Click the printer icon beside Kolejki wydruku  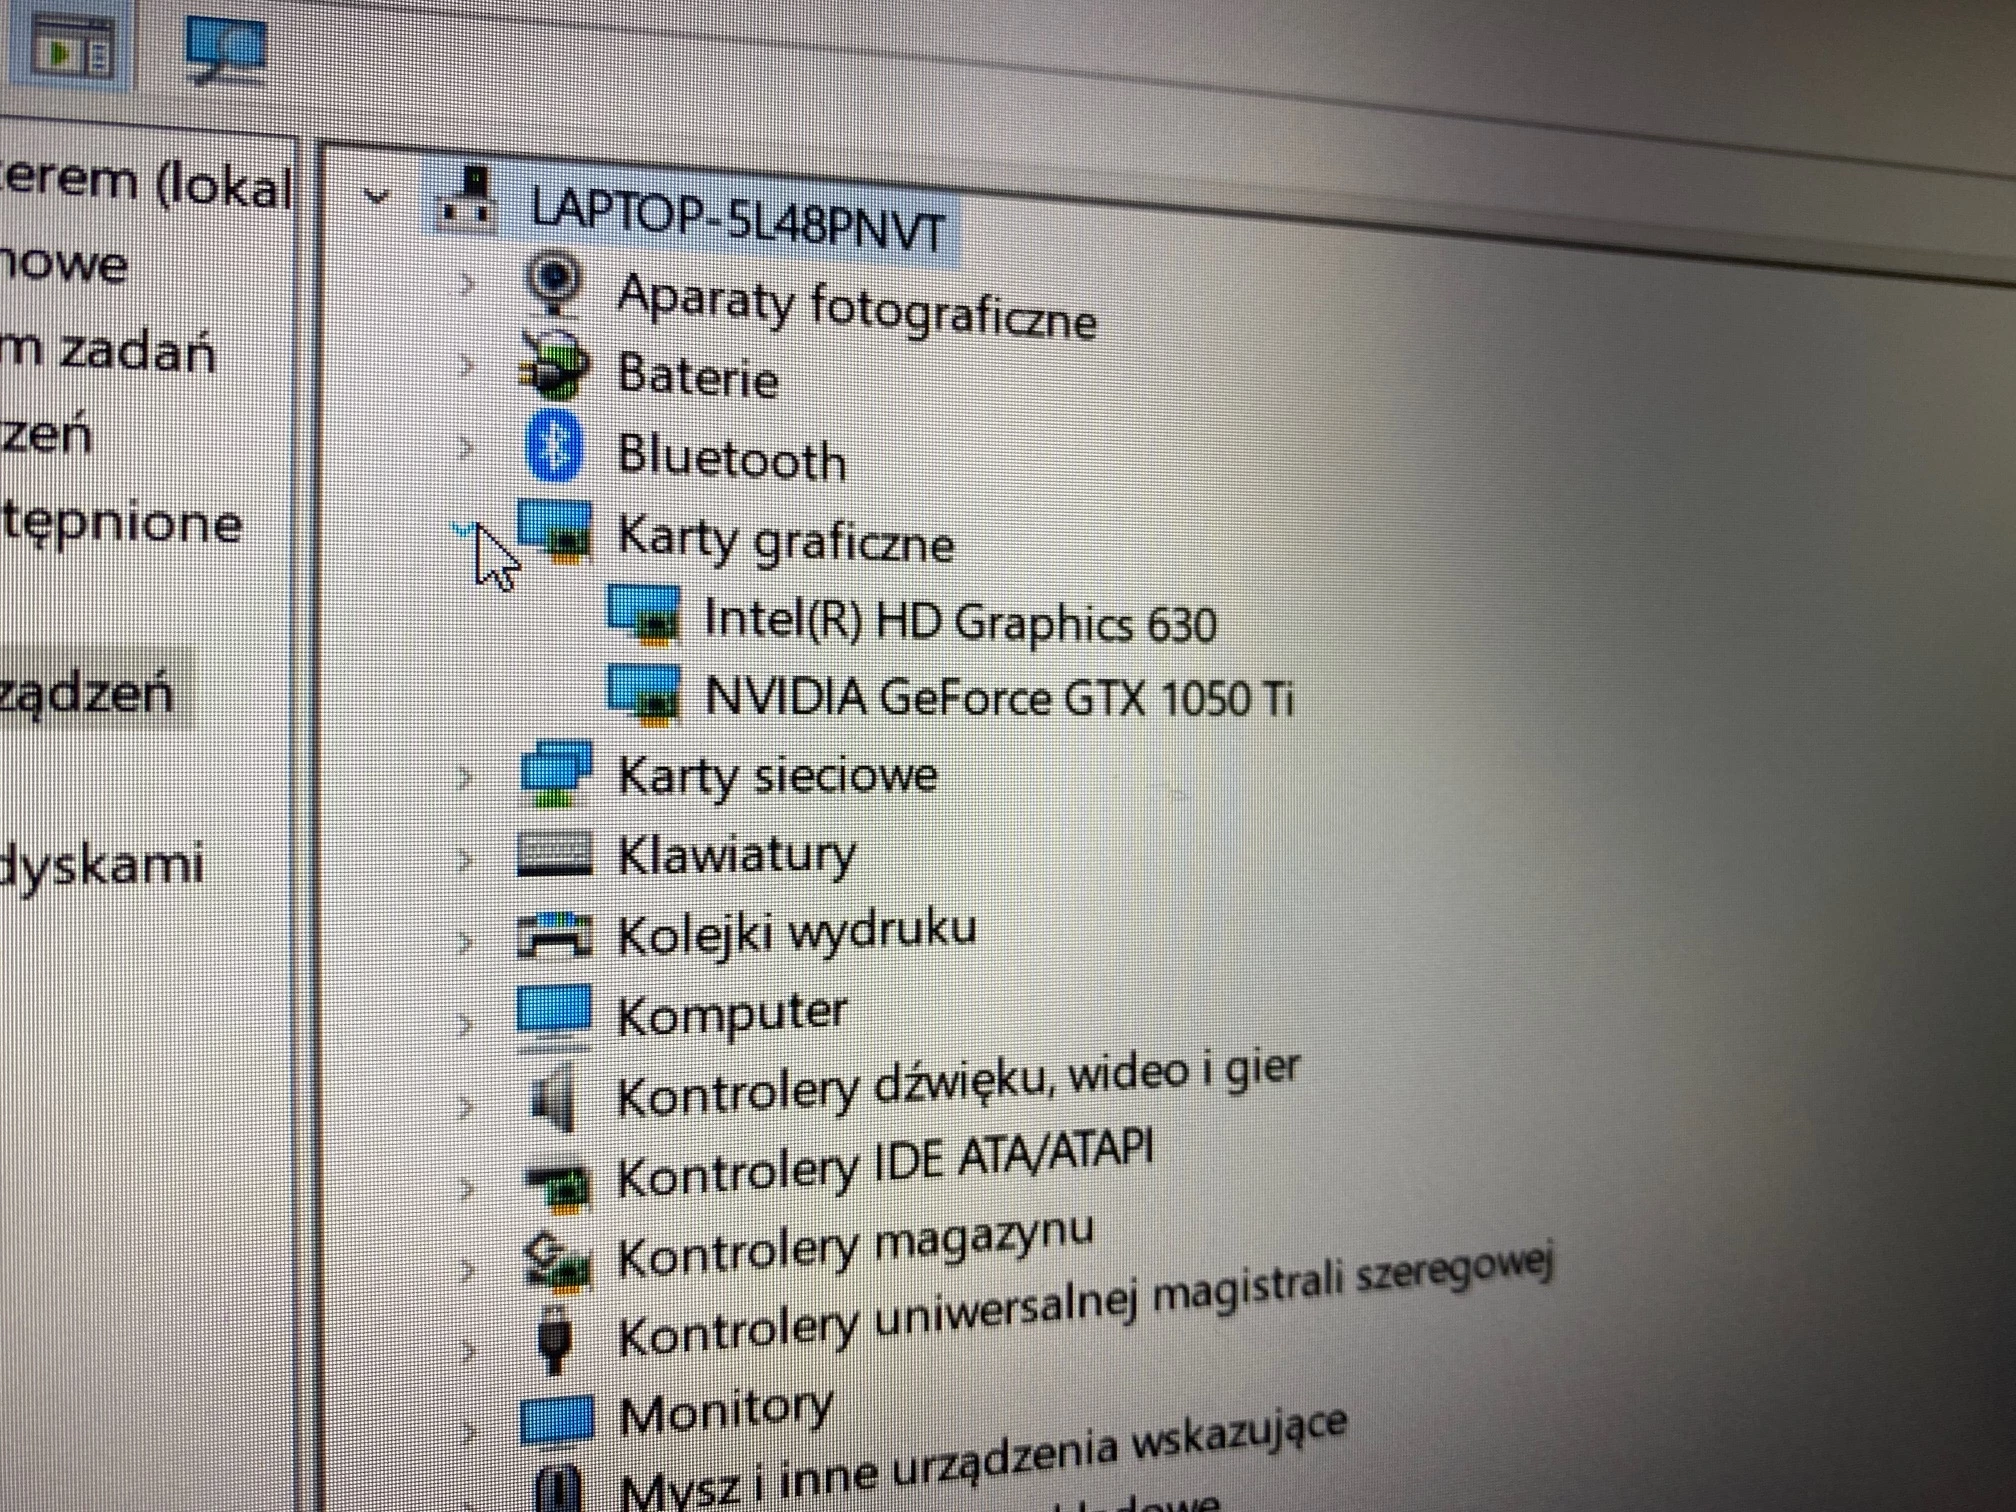click(554, 935)
